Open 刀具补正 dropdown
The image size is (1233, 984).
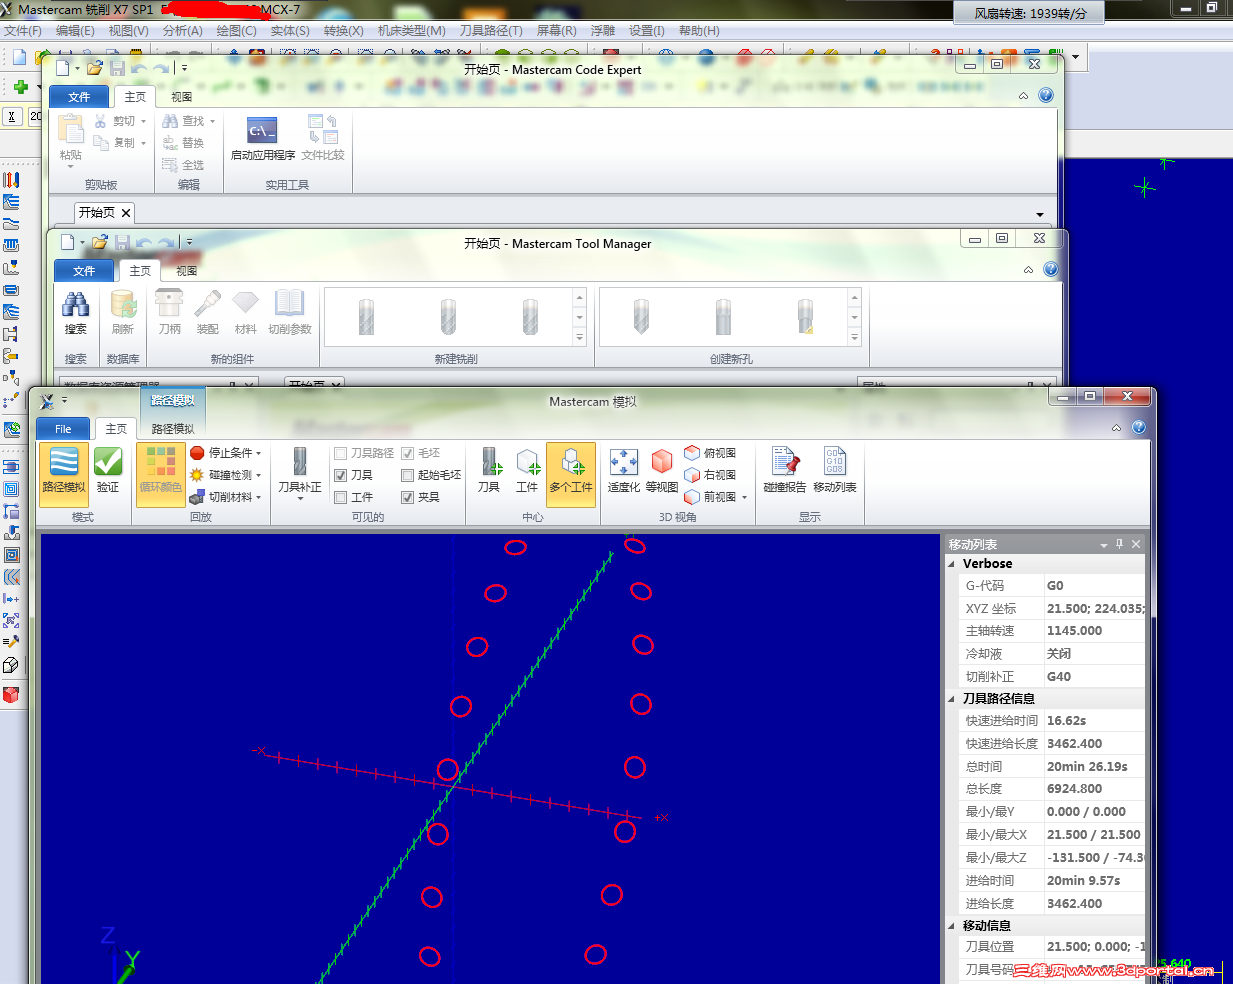(300, 473)
